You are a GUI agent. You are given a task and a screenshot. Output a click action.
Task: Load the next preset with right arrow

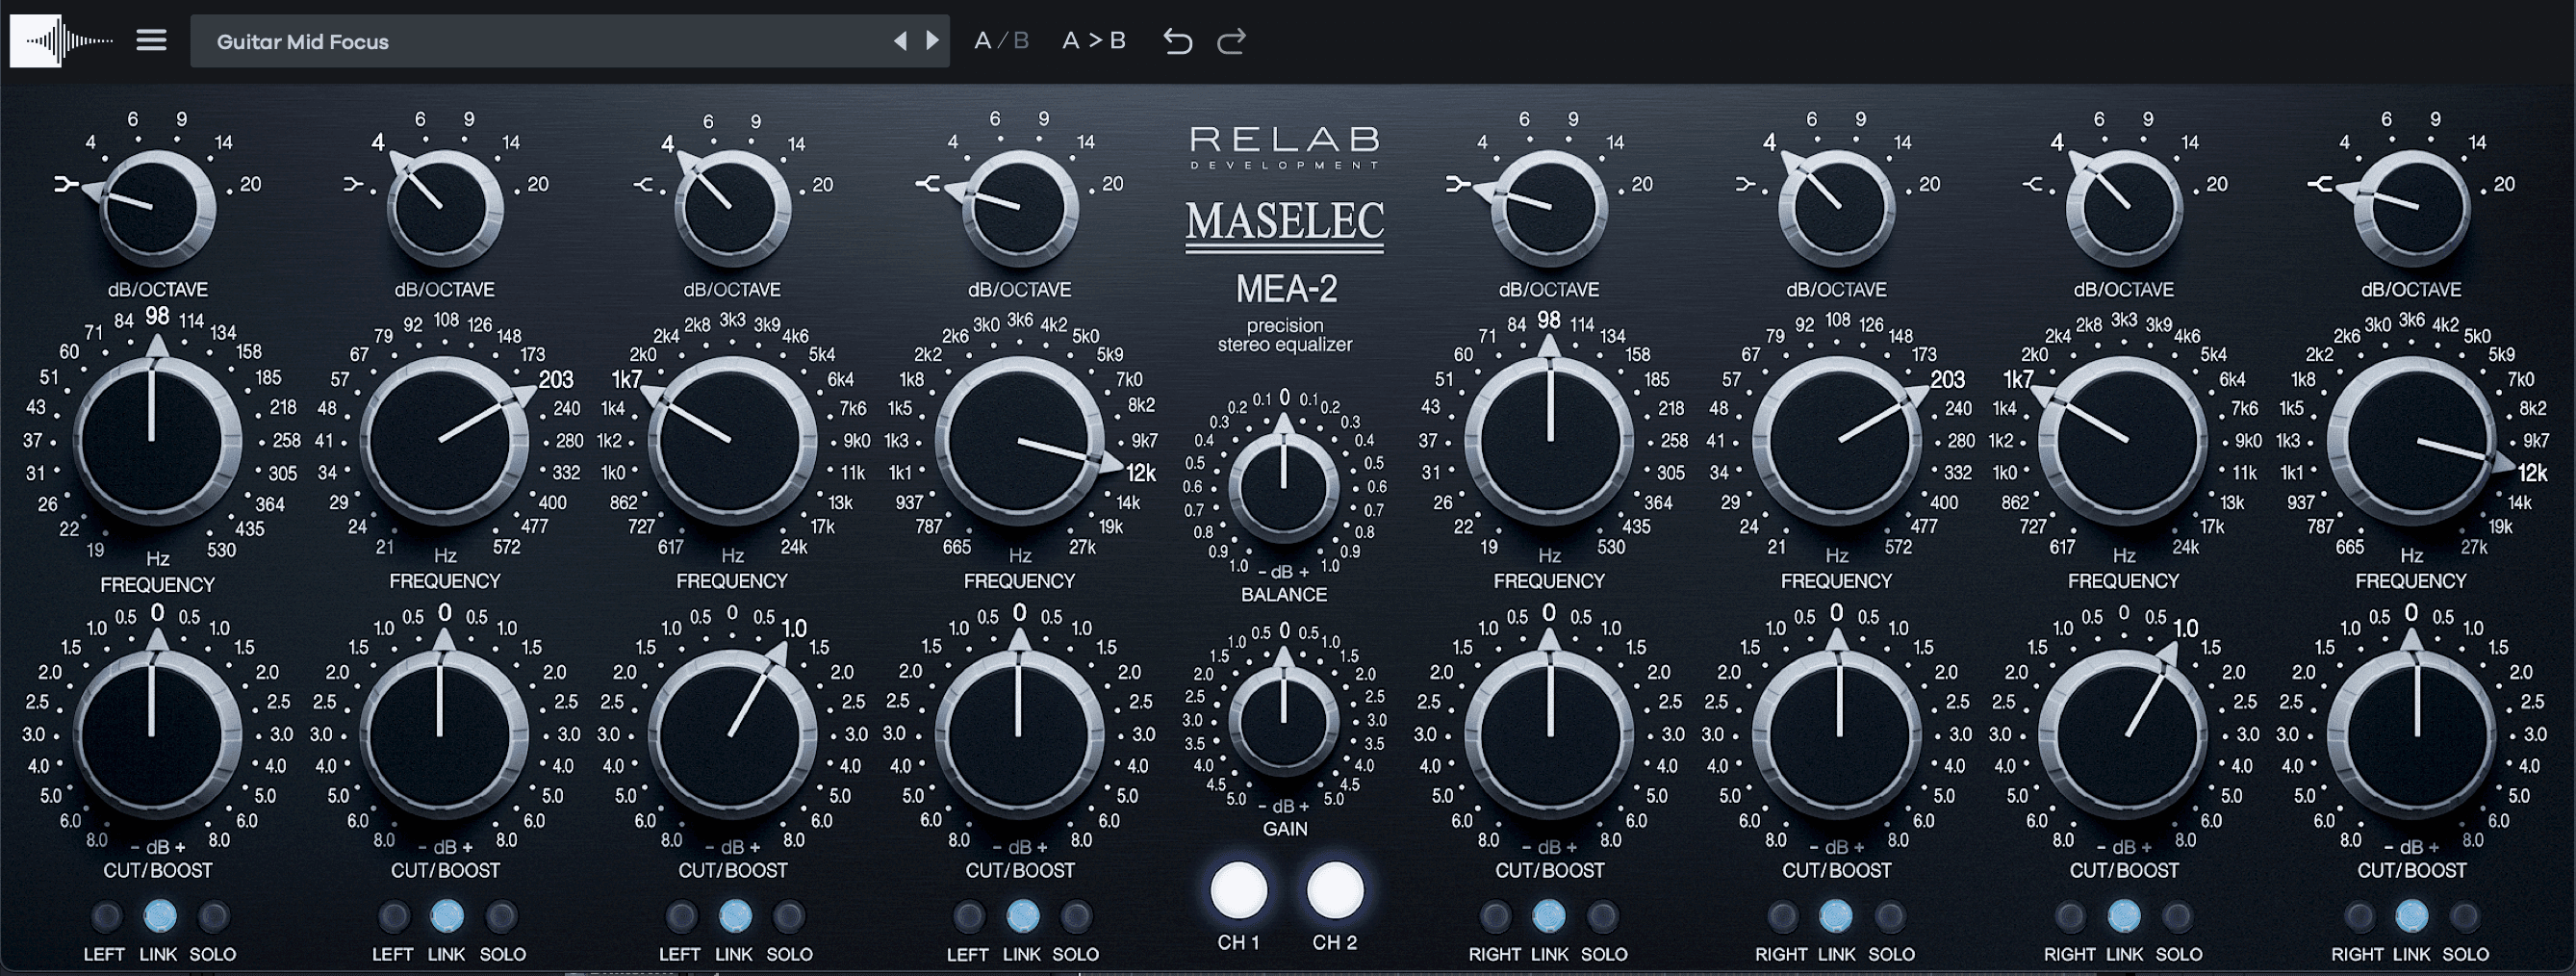click(x=933, y=41)
